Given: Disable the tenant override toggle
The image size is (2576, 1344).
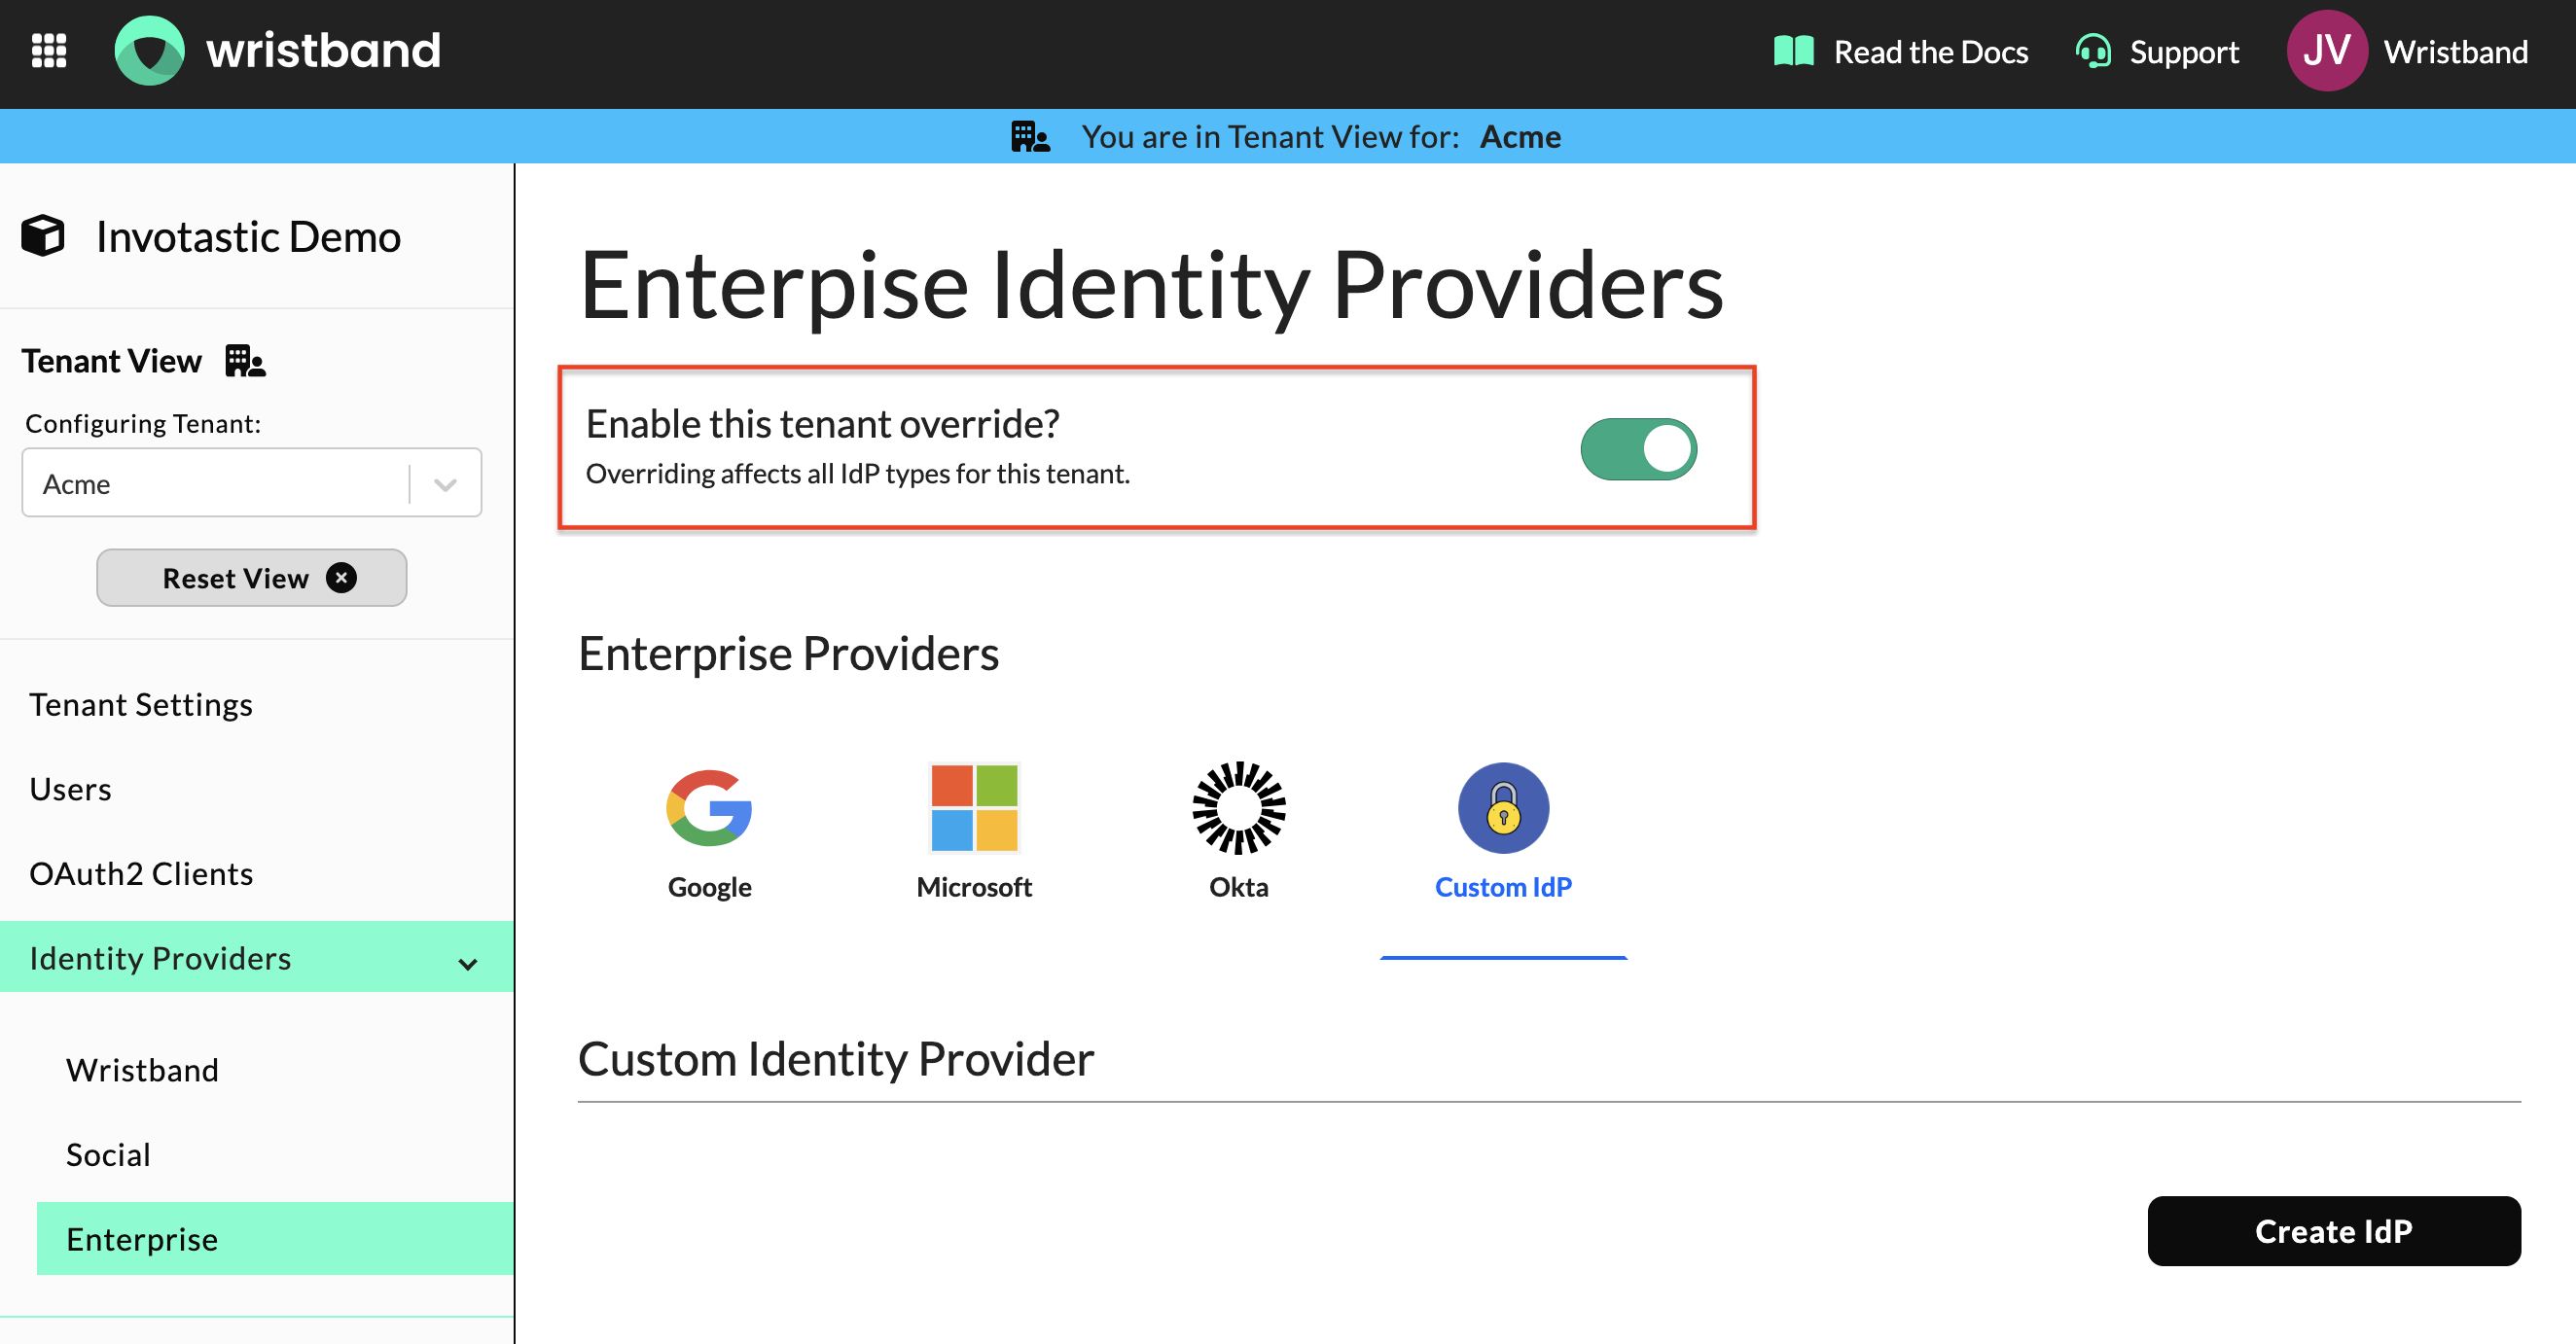Looking at the screenshot, I should tap(1637, 449).
